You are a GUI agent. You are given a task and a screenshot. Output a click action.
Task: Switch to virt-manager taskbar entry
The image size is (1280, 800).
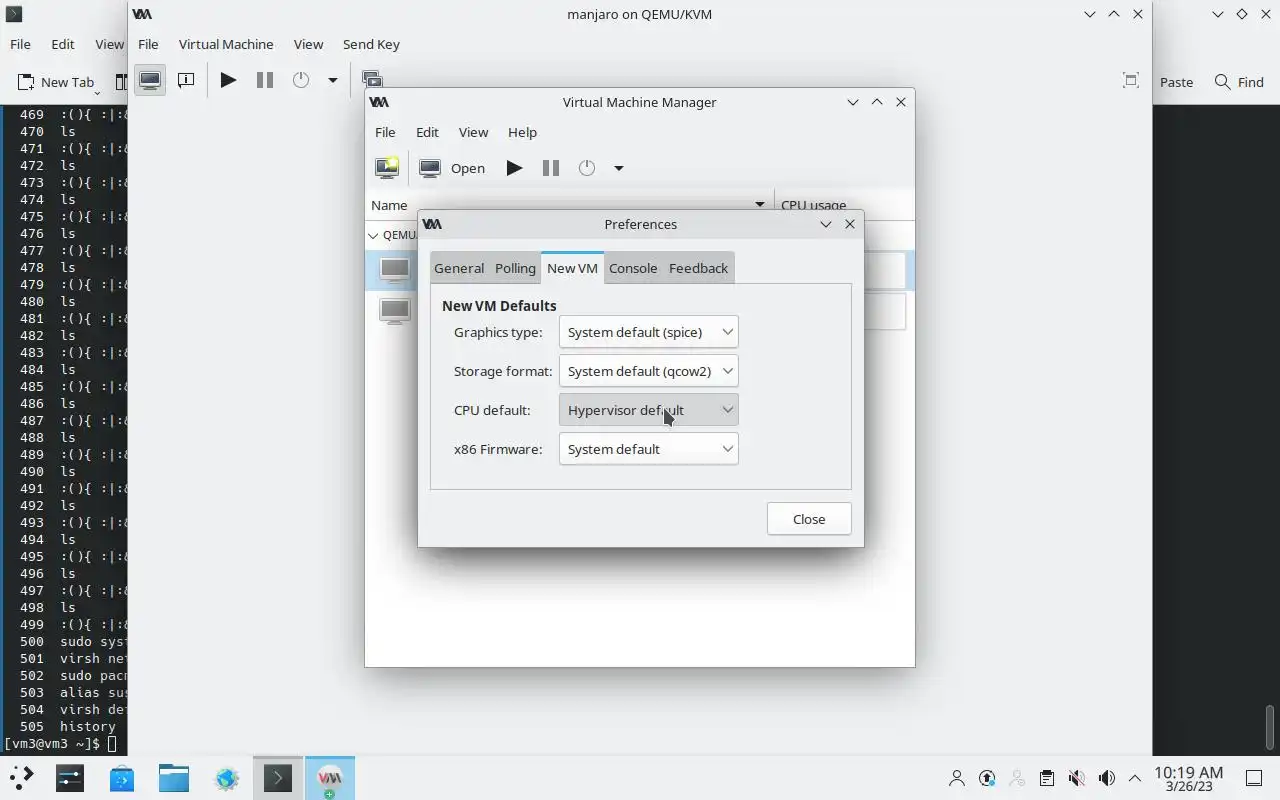tap(330, 778)
